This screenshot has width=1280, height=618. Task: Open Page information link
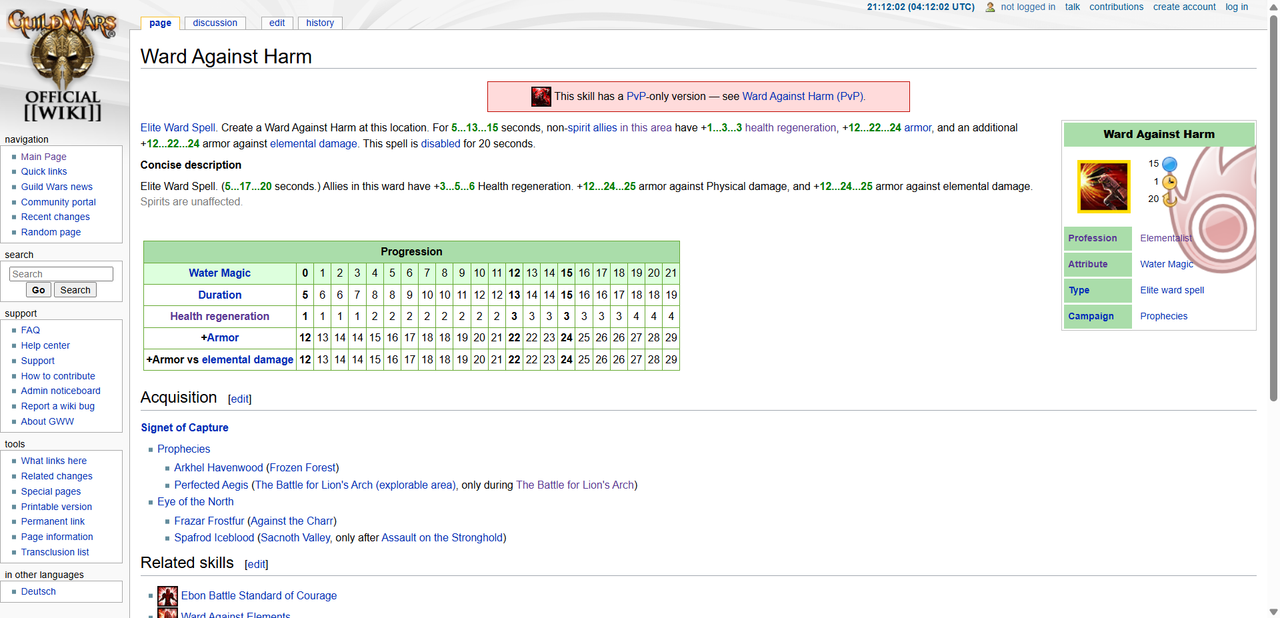(57, 537)
